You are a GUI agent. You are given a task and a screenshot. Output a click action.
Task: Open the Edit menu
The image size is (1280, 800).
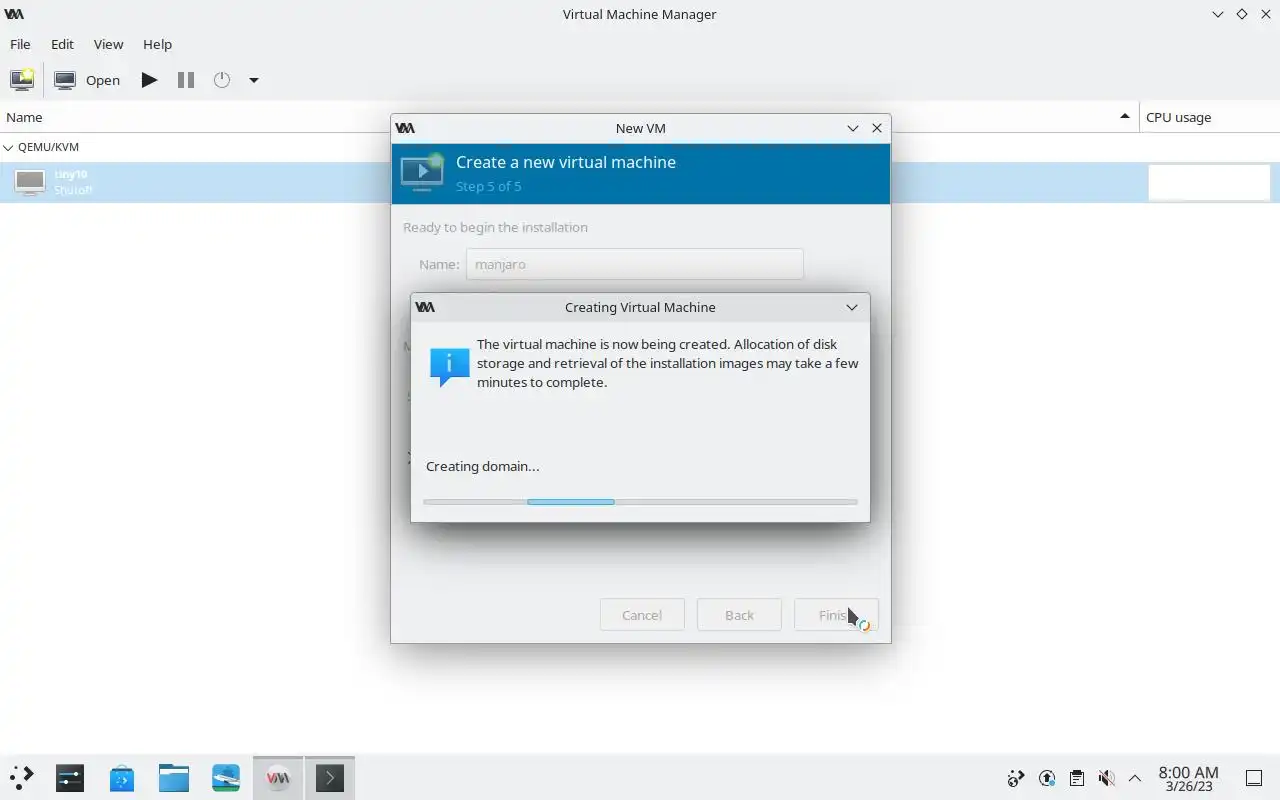62,44
